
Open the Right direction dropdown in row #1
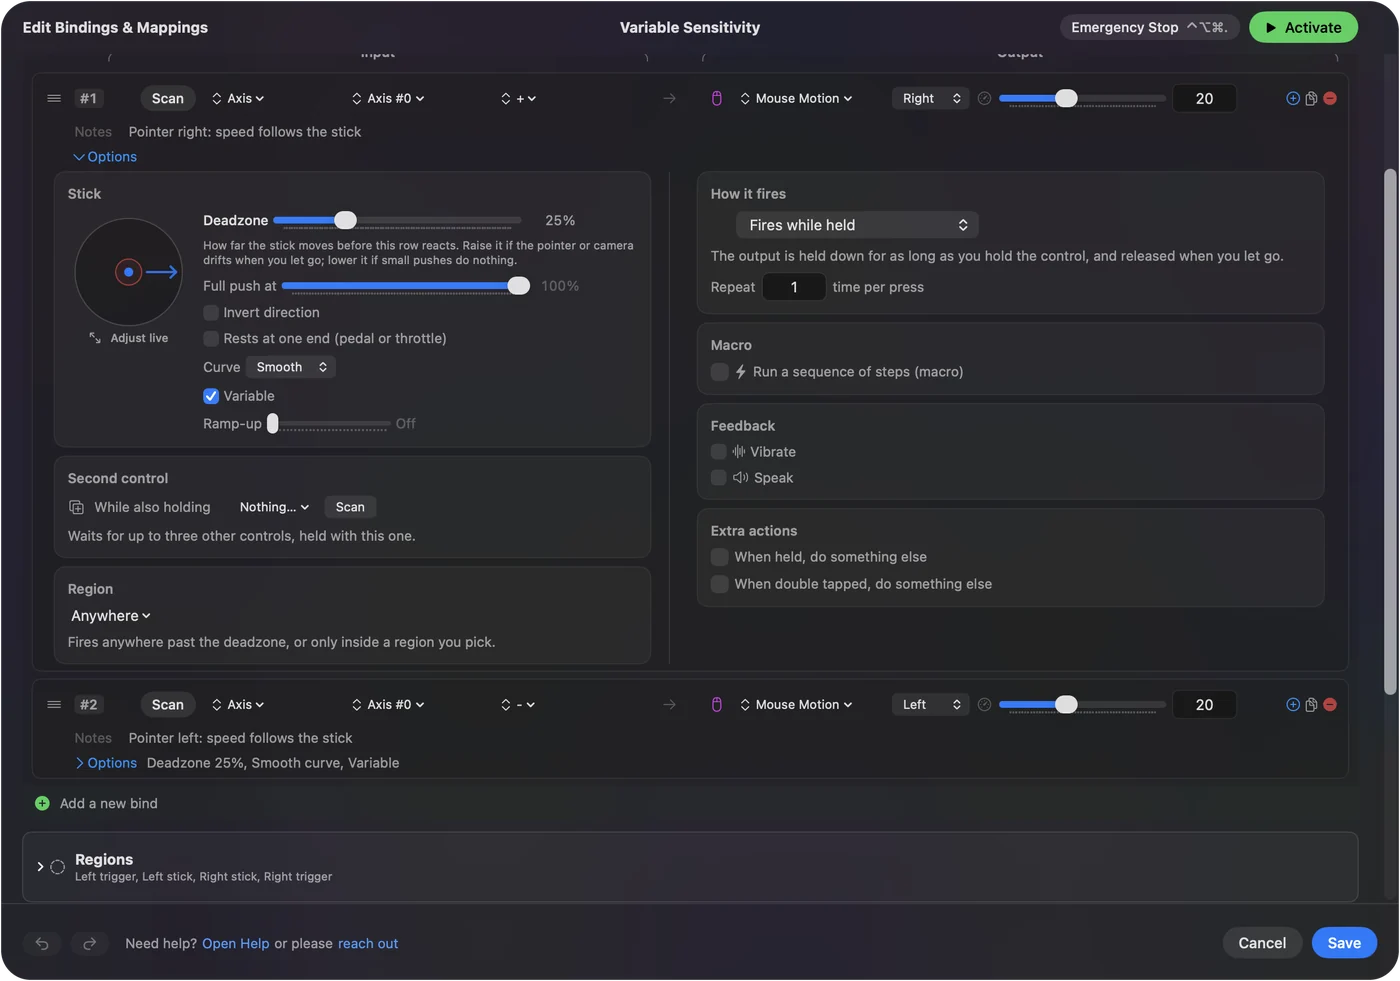click(x=930, y=98)
